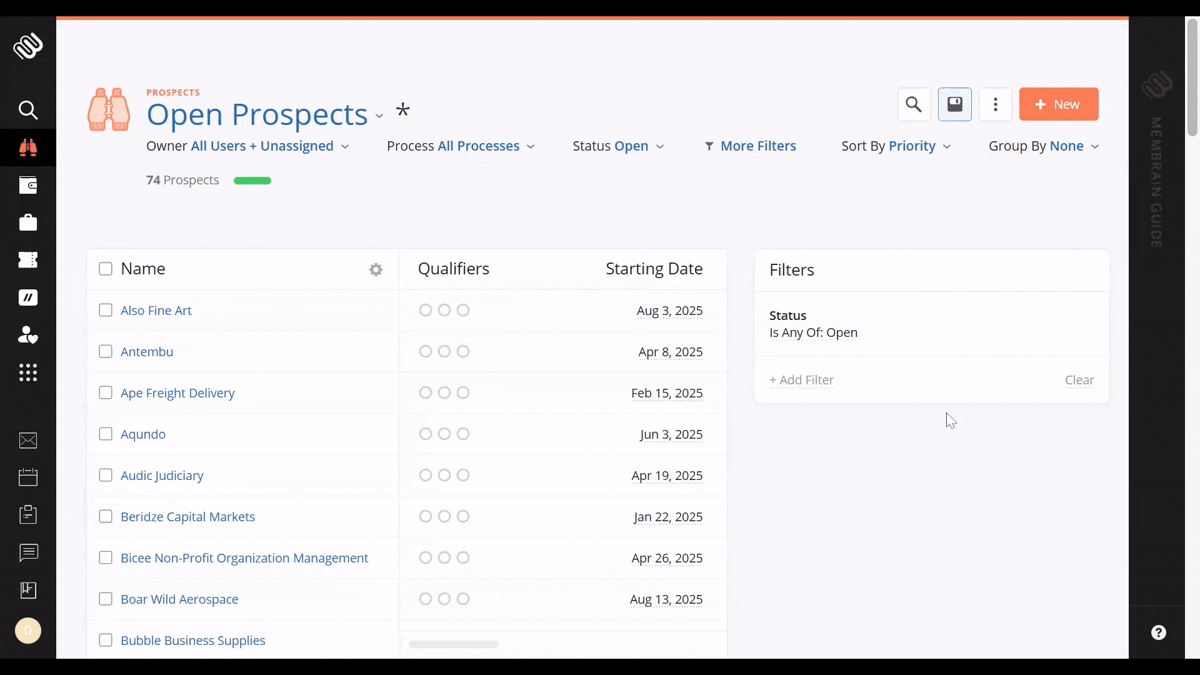The width and height of the screenshot is (1200, 675).
Task: Select the checkbox next to Antembu
Action: (105, 351)
